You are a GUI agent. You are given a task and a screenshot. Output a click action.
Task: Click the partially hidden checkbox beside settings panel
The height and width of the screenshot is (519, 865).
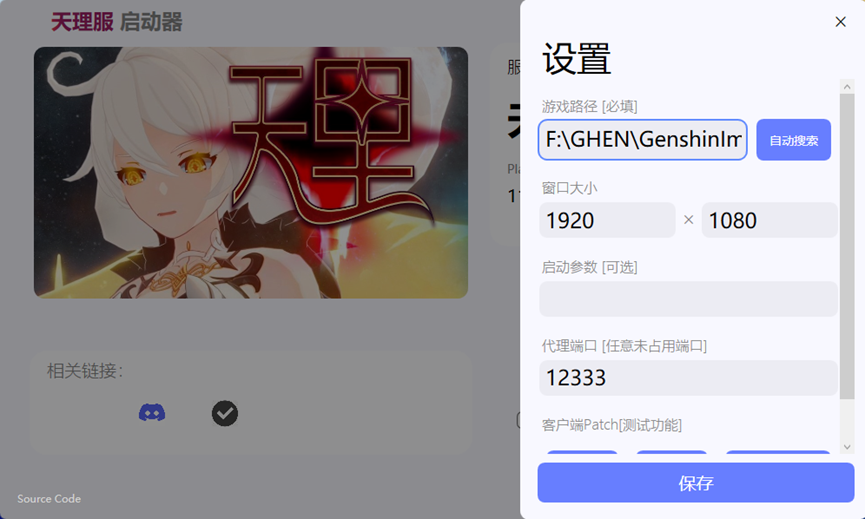[519, 420]
